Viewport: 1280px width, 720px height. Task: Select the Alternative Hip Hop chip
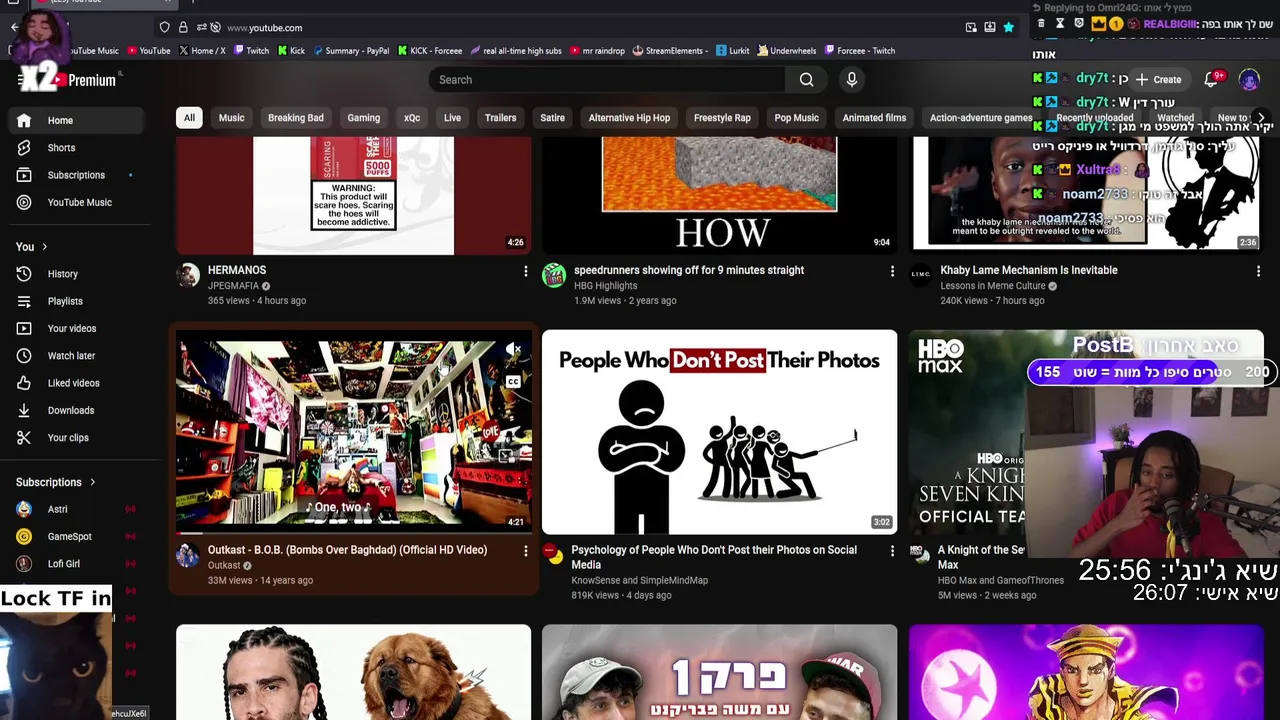pos(629,118)
